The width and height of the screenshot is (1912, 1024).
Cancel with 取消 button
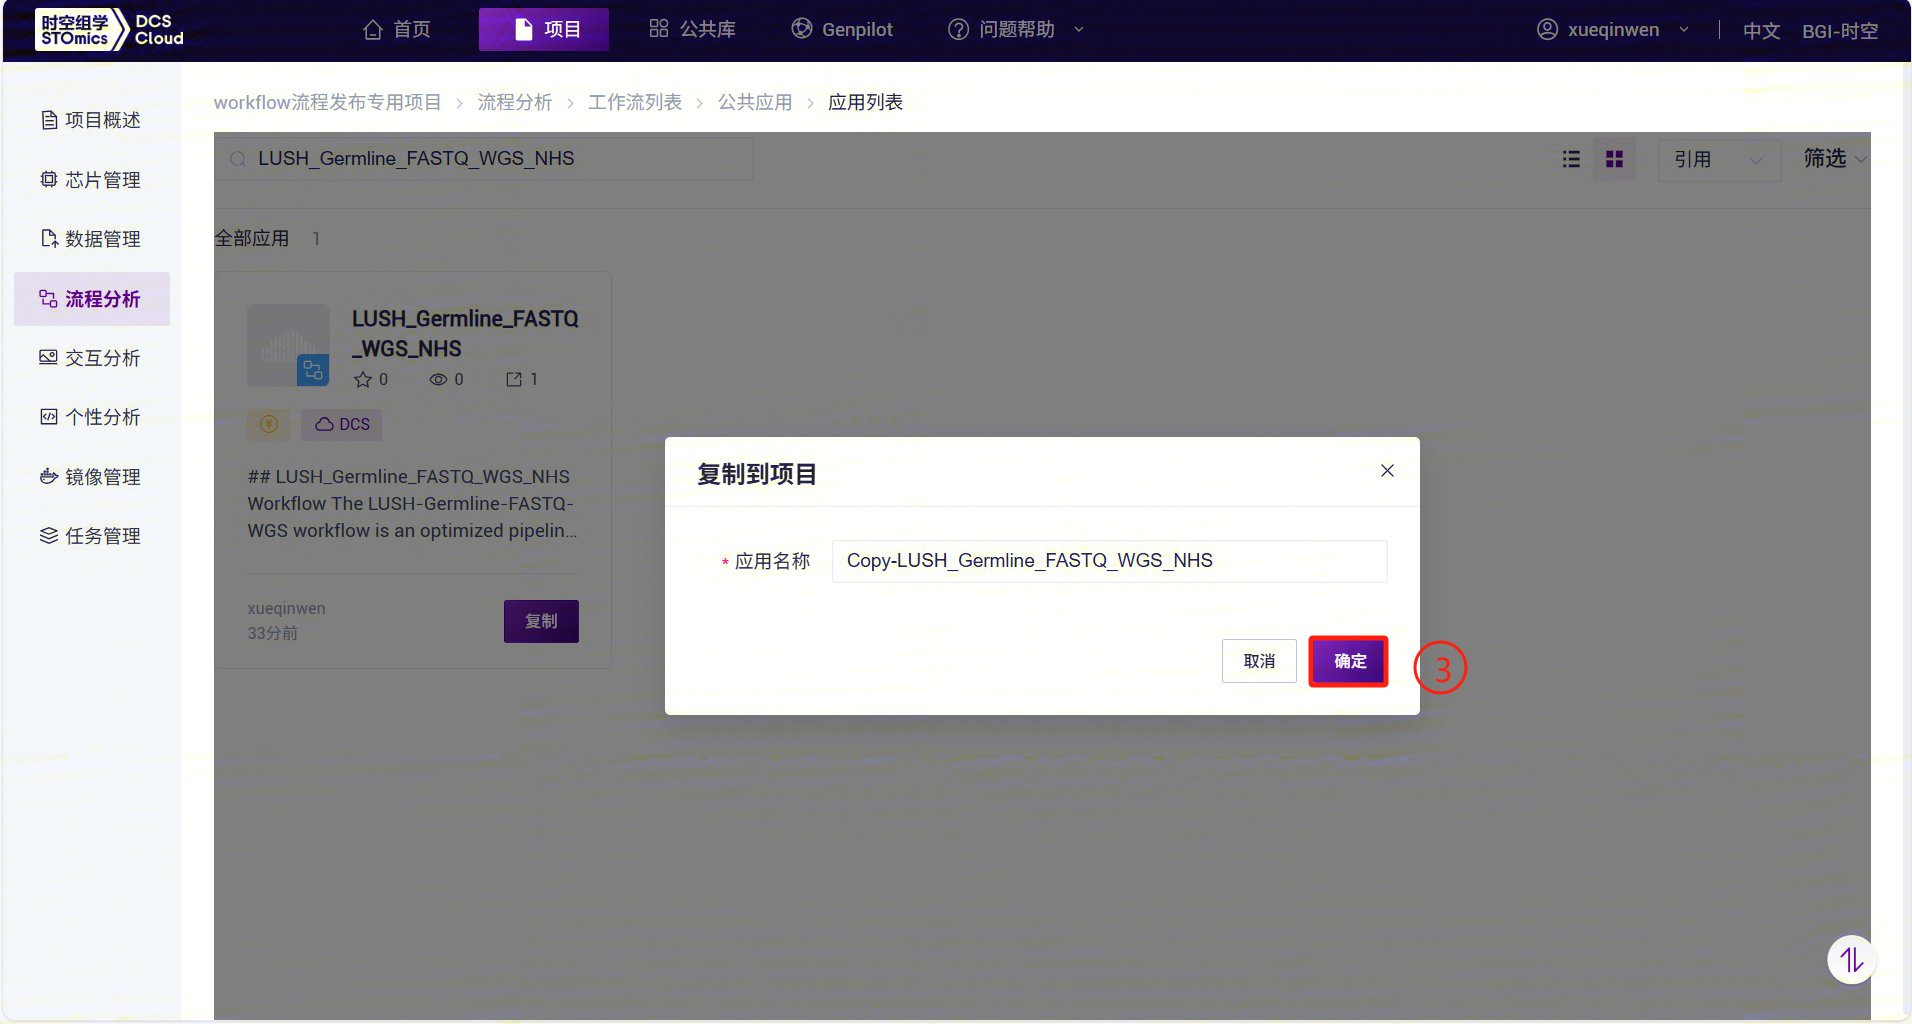[1259, 661]
